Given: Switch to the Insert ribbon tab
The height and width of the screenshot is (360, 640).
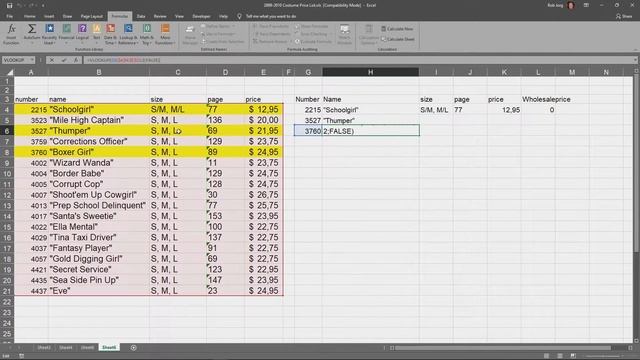Looking at the screenshot, I should pos(49,16).
